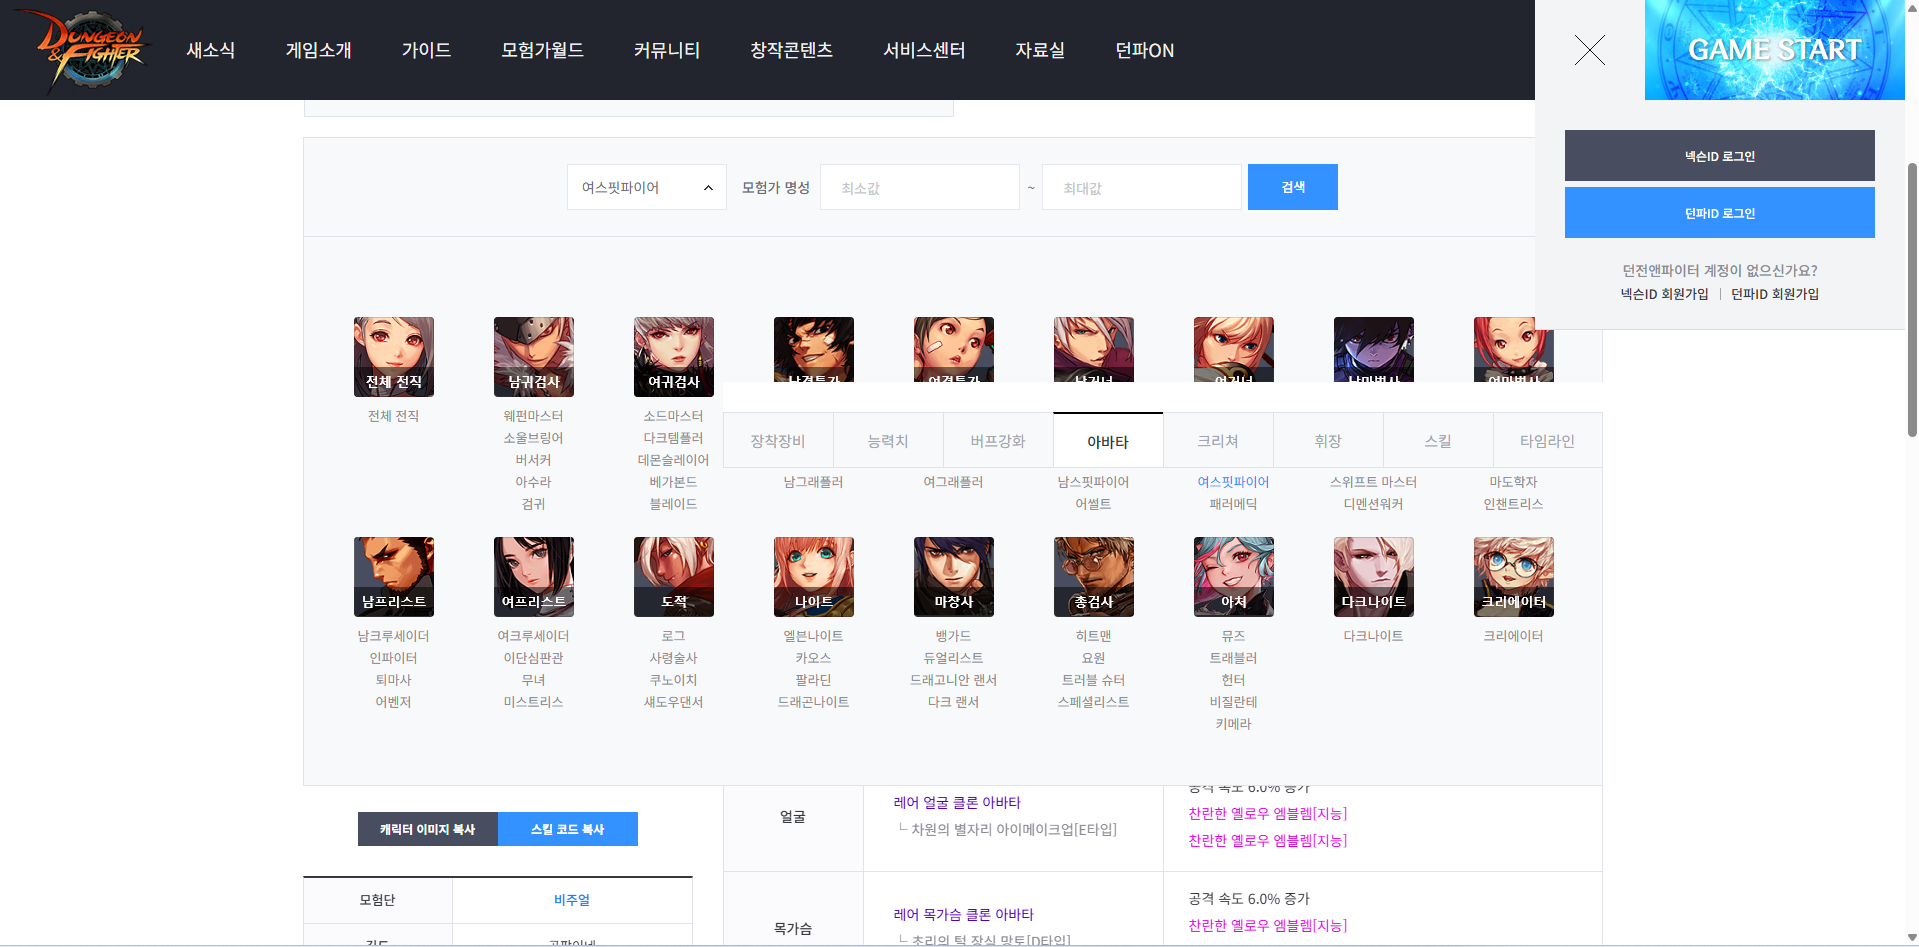Click the 최소값 input field
This screenshot has height=947, width=1919.
click(919, 188)
